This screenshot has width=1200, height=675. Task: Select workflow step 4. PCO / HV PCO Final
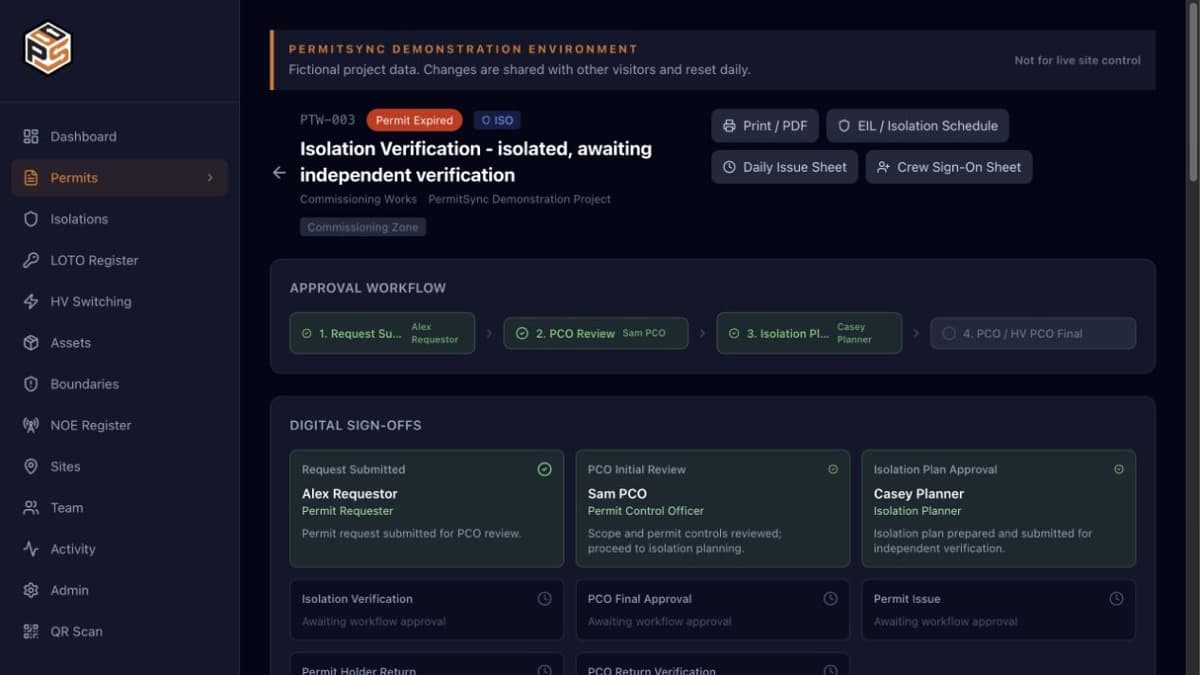tap(1033, 334)
